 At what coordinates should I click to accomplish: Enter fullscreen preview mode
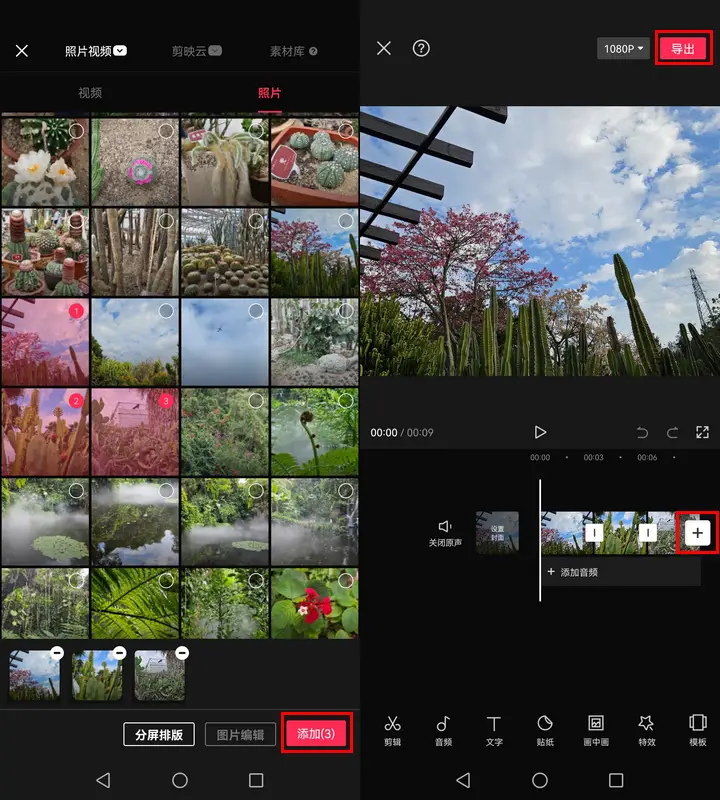(702, 432)
